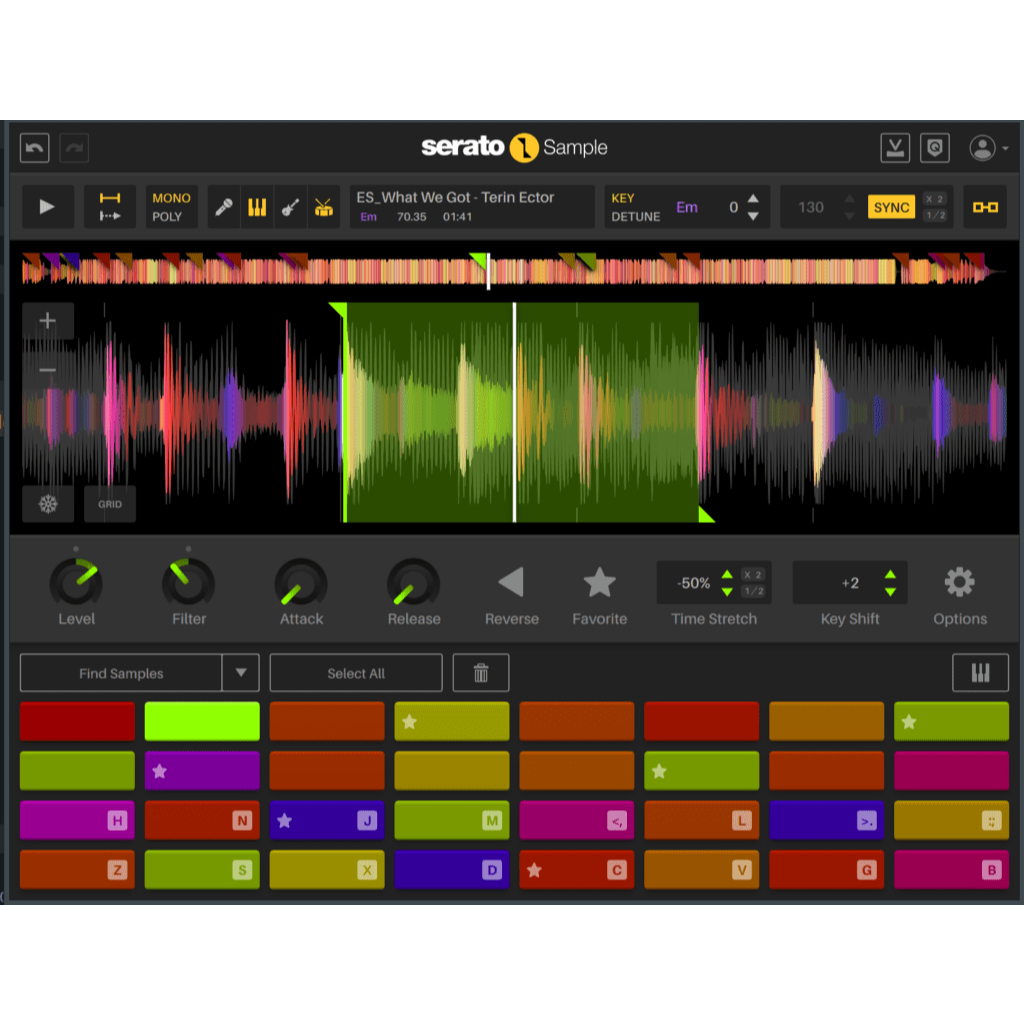Click the link/cue pattern icon at top right
Screen dimensions: 1024x1024
tap(985, 207)
